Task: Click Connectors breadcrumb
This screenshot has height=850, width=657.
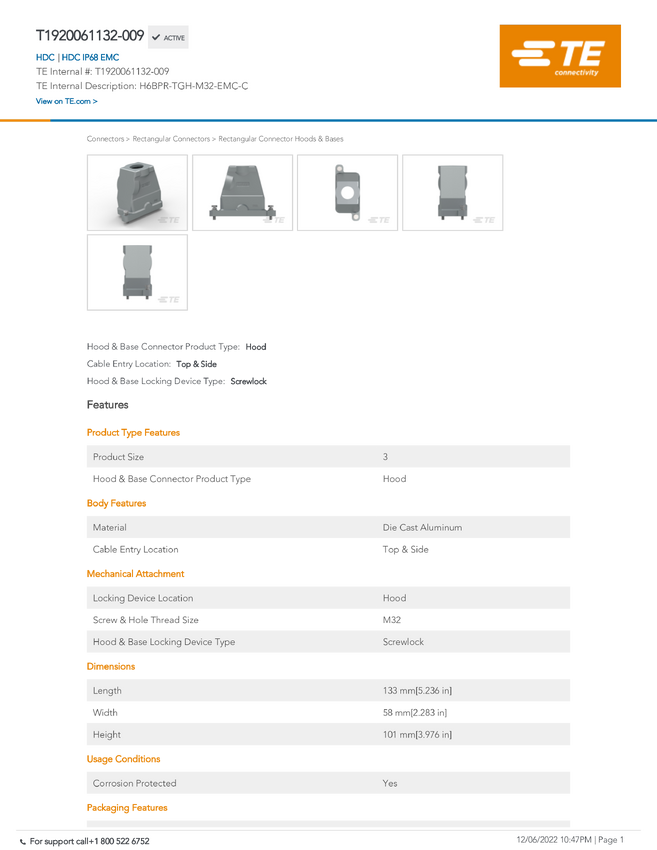Action: click(x=105, y=139)
